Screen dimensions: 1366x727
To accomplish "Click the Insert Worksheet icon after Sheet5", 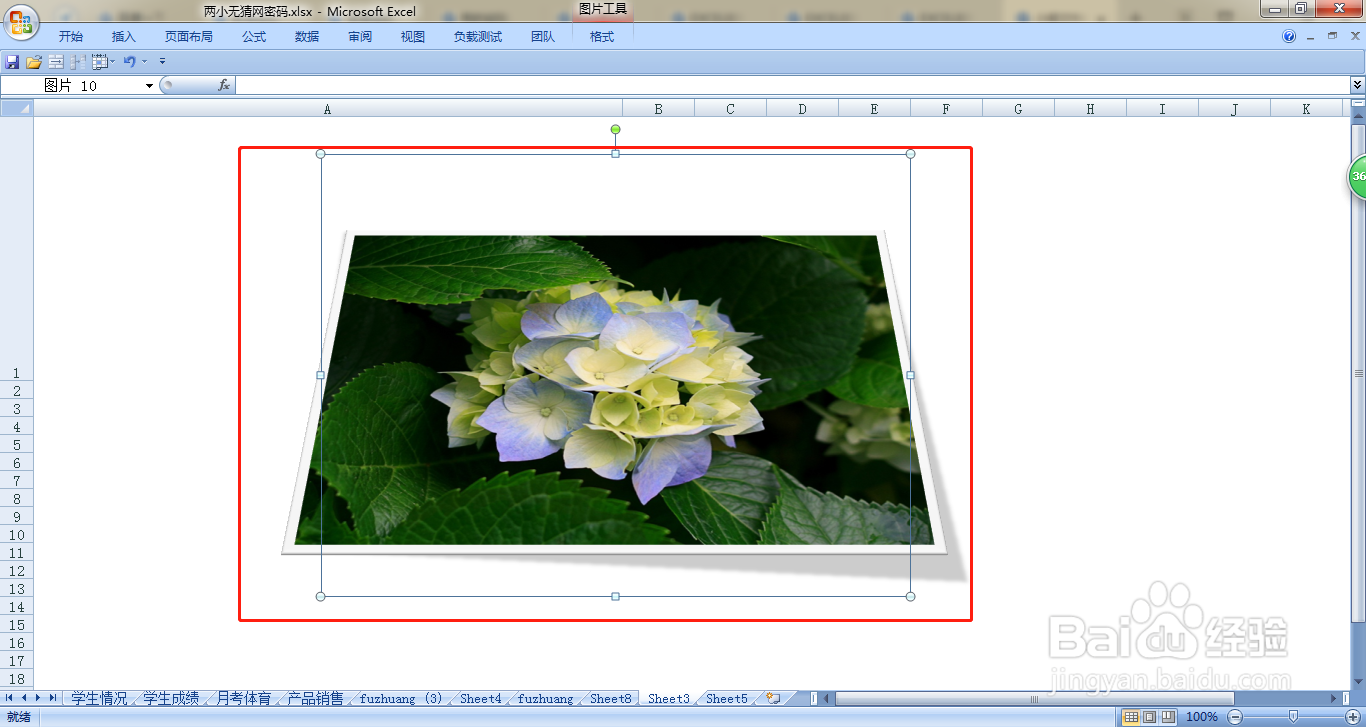I will (x=773, y=699).
